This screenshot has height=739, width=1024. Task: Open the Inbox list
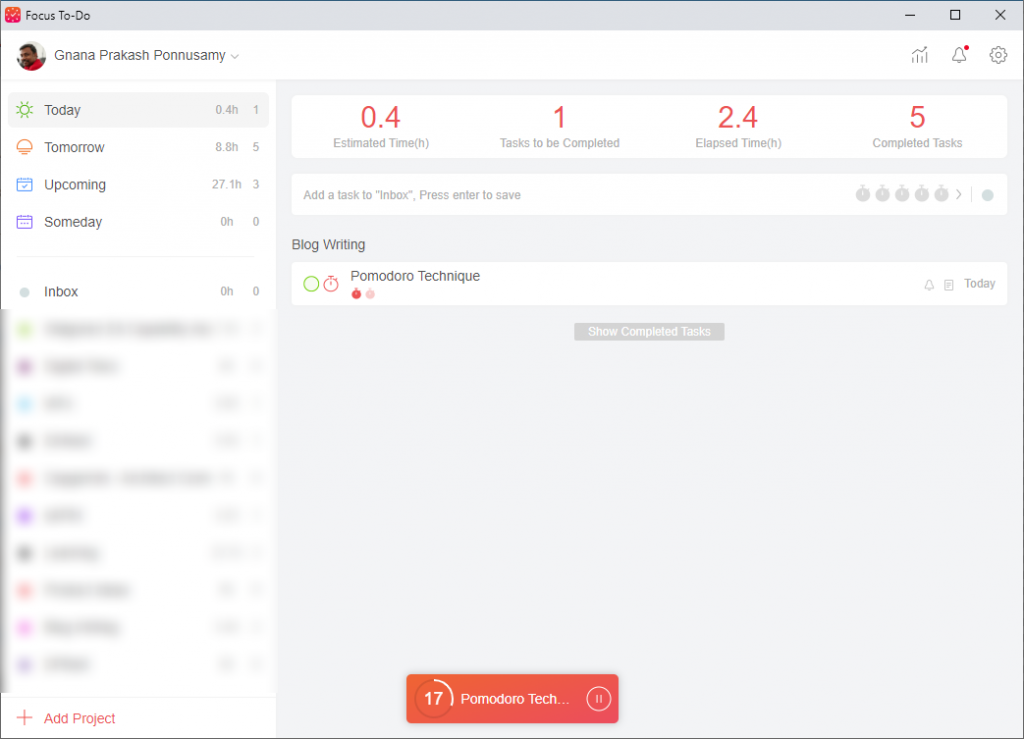138,291
